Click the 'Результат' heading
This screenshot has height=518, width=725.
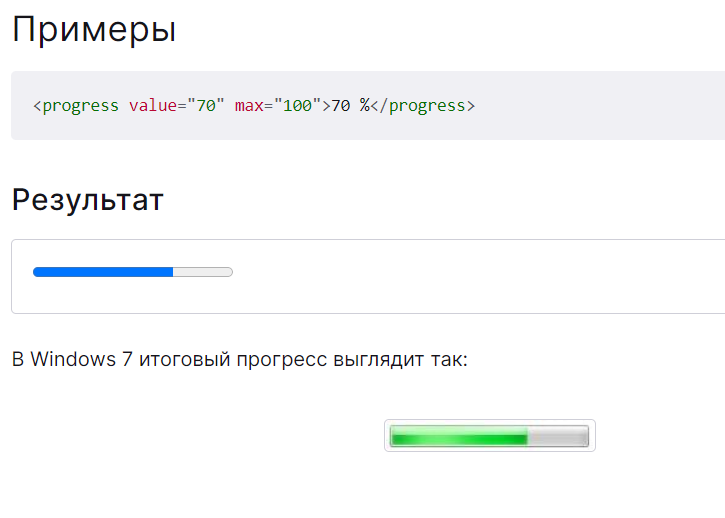point(87,199)
